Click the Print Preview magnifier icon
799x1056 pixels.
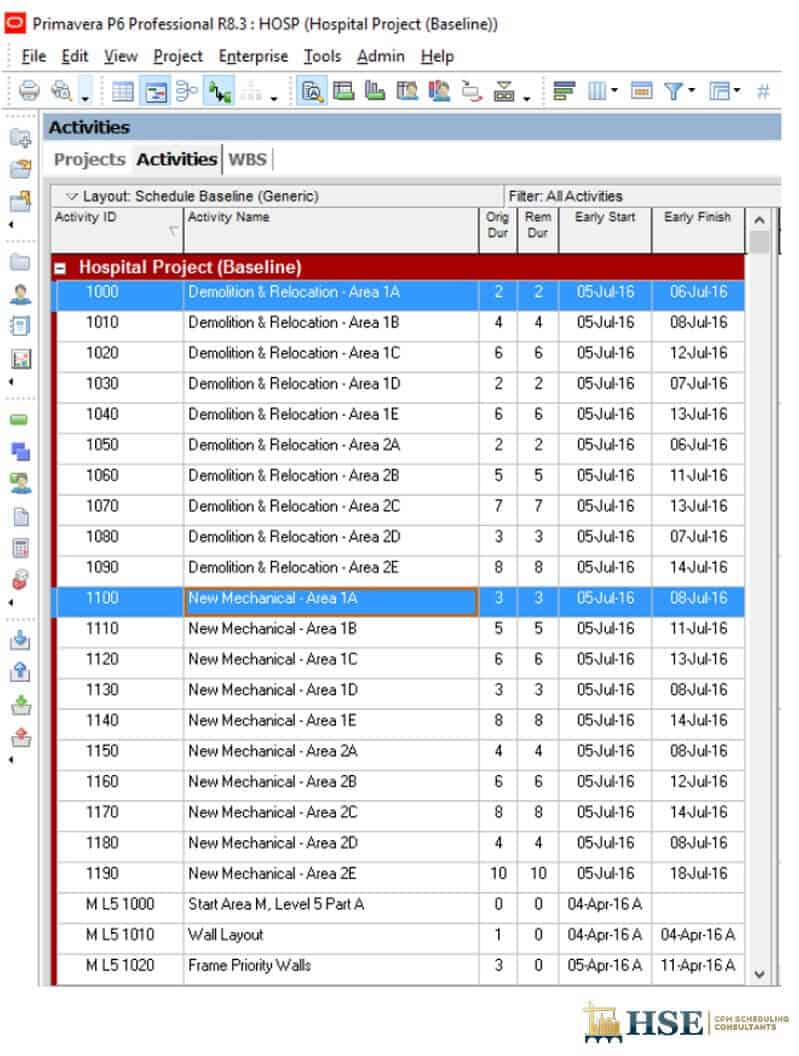[60, 92]
